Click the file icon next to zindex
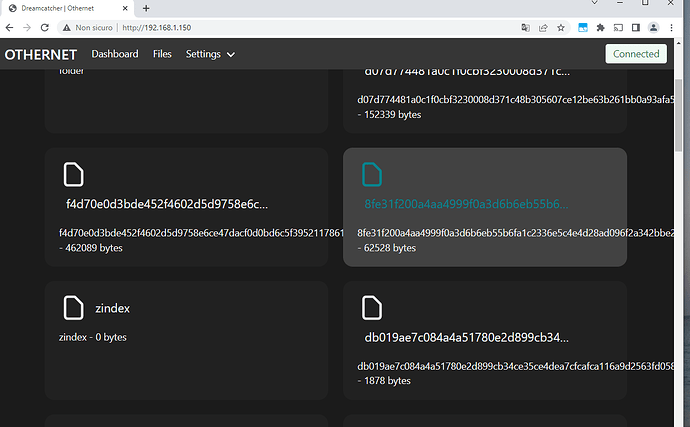This screenshot has width=690, height=427. 73,308
